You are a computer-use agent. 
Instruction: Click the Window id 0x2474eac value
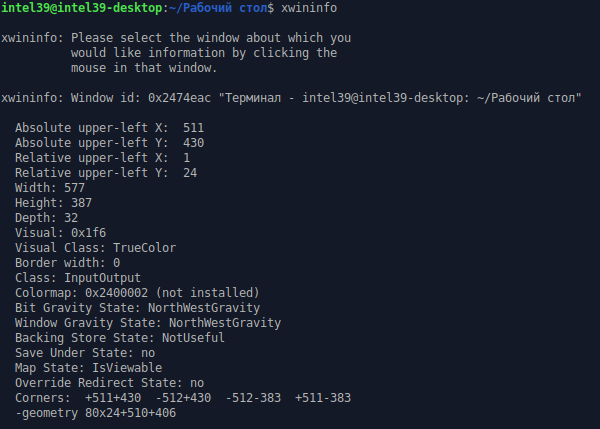coord(179,98)
